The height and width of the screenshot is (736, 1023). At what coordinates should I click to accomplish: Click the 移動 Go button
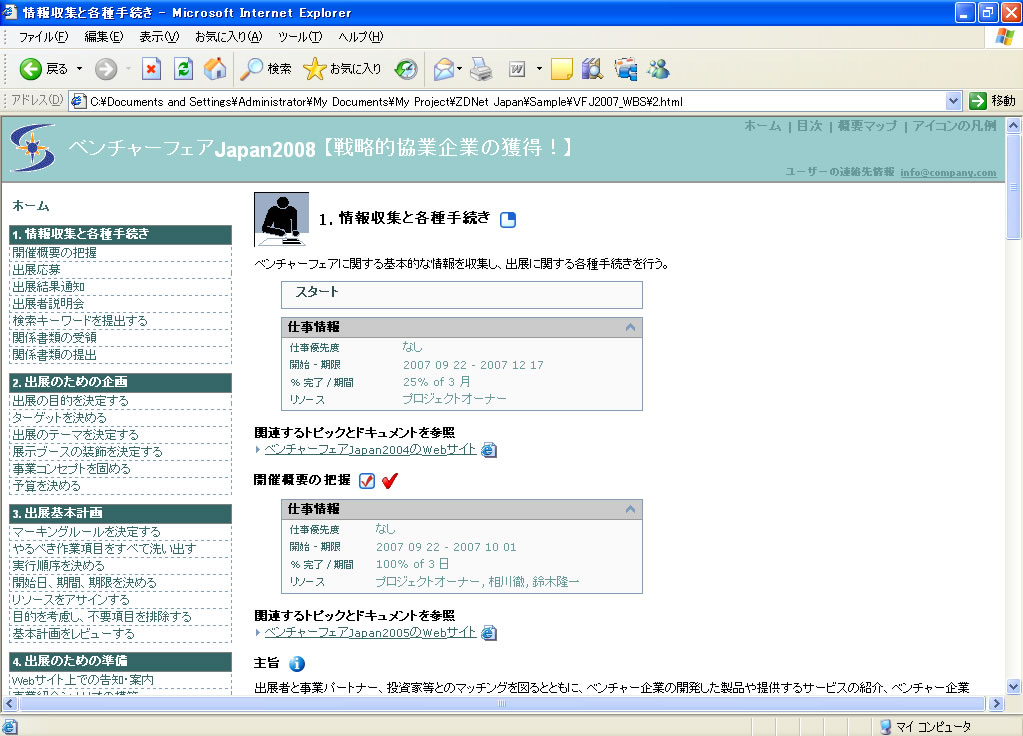tap(992, 101)
